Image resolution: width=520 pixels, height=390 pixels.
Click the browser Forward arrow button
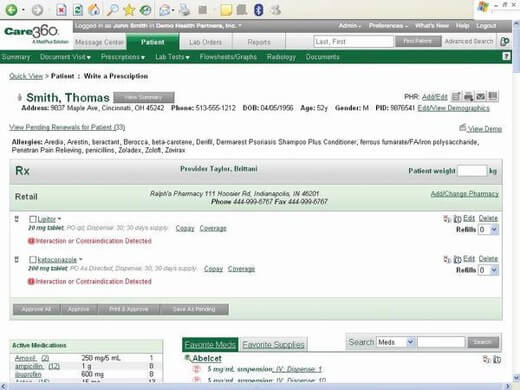click(x=37, y=10)
